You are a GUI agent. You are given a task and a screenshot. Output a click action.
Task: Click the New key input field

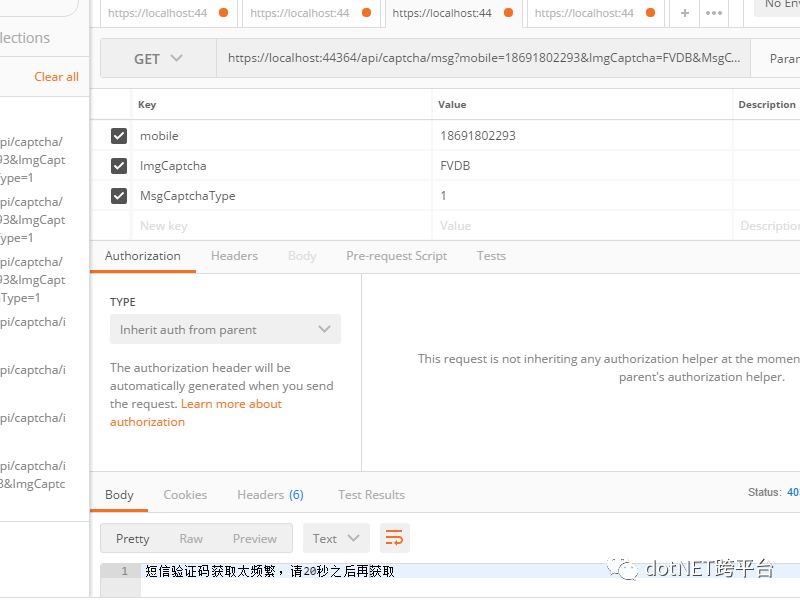click(x=282, y=225)
